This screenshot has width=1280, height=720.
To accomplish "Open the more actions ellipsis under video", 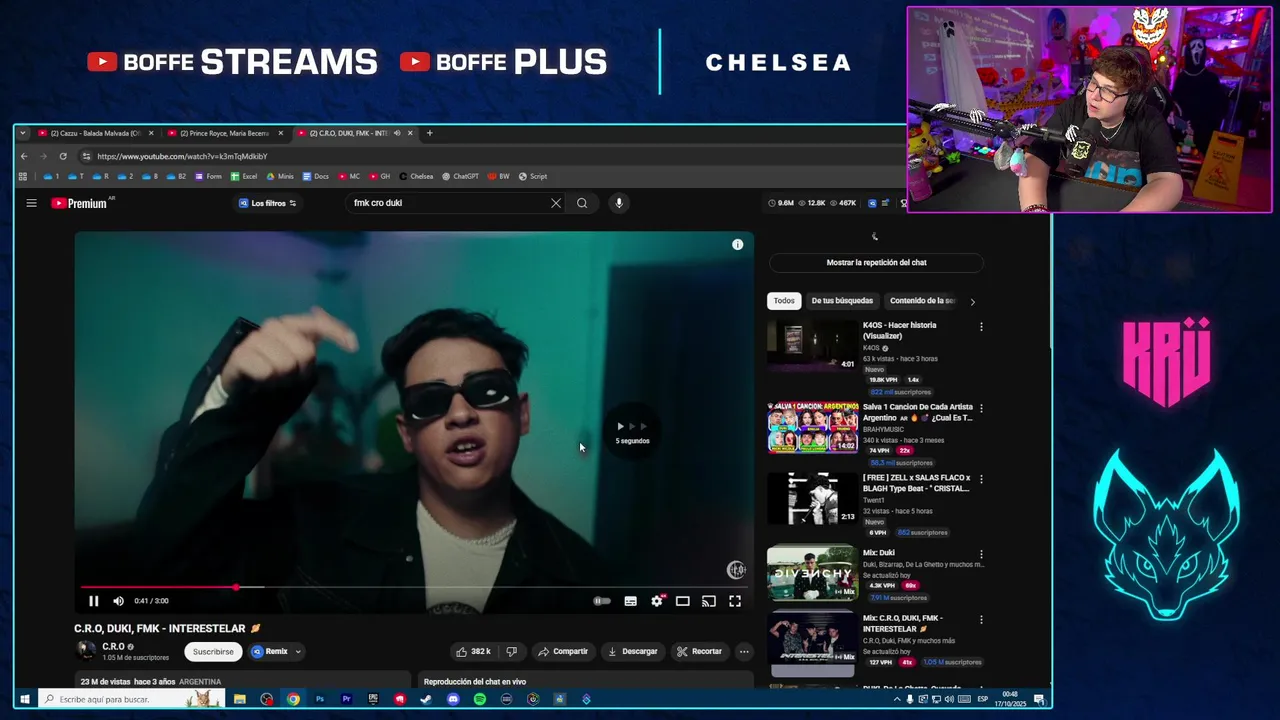I will coord(744,651).
